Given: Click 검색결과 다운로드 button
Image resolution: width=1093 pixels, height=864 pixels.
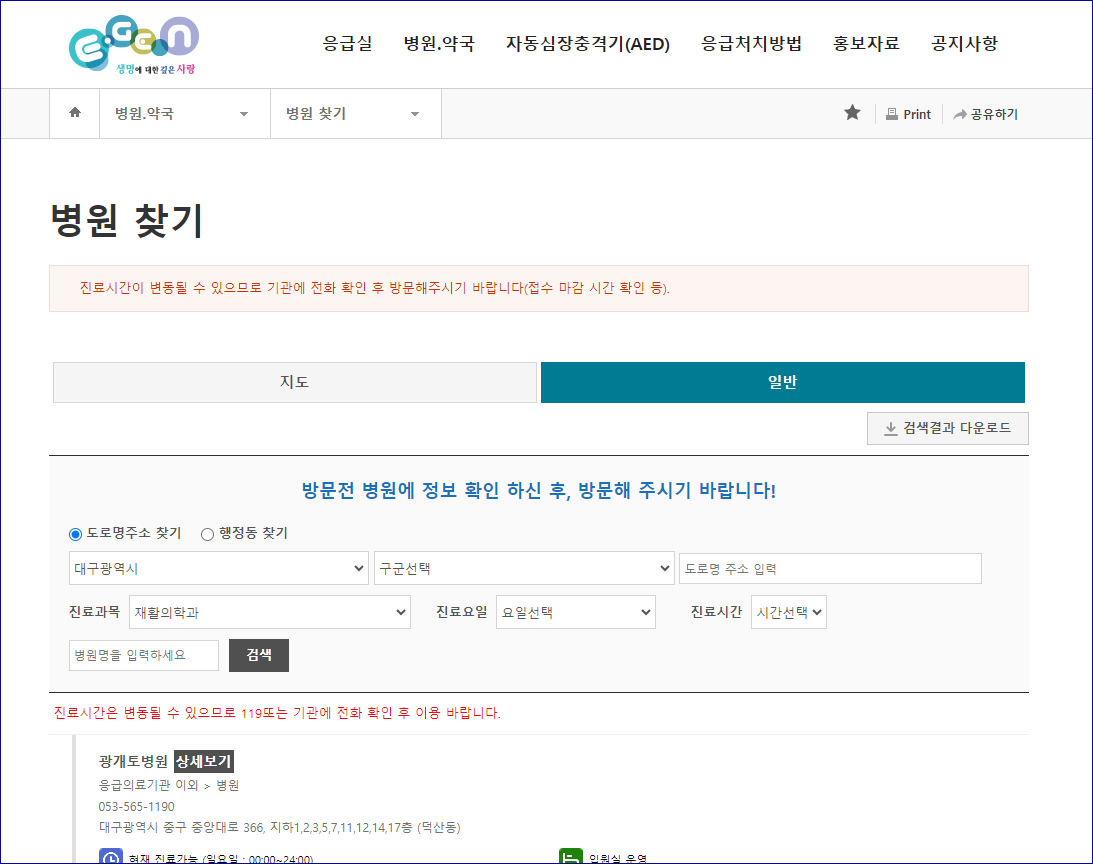Looking at the screenshot, I should (948, 428).
